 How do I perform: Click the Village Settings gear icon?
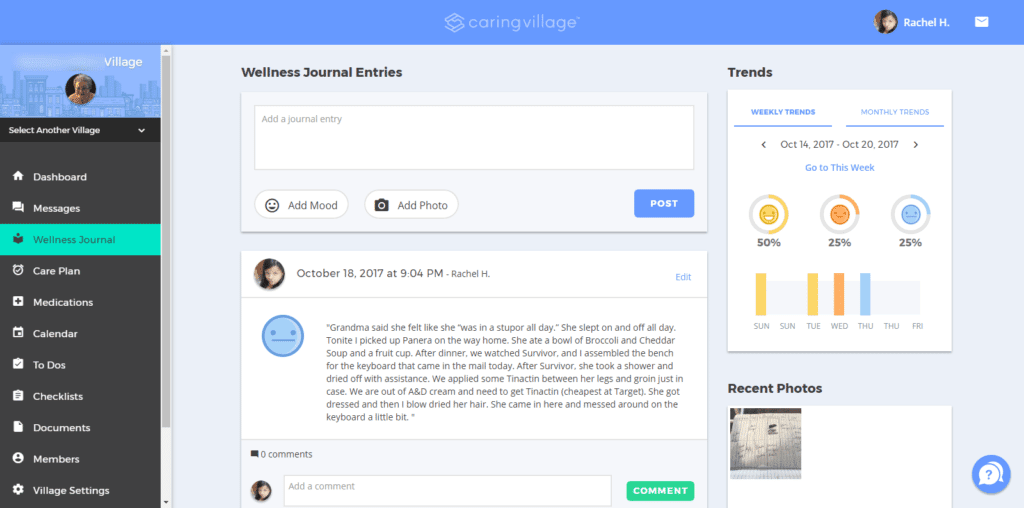[18, 490]
